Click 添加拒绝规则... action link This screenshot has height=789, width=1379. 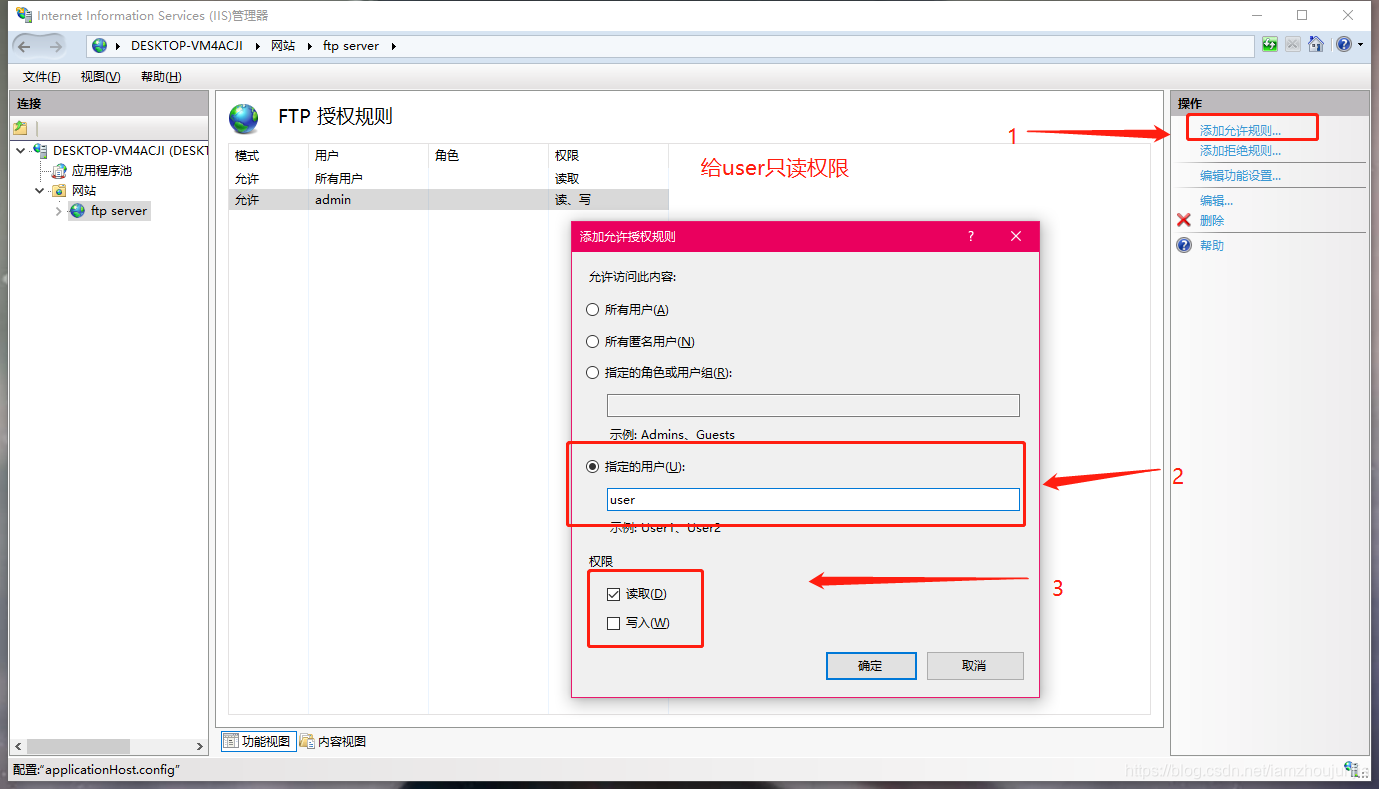(x=1240, y=151)
